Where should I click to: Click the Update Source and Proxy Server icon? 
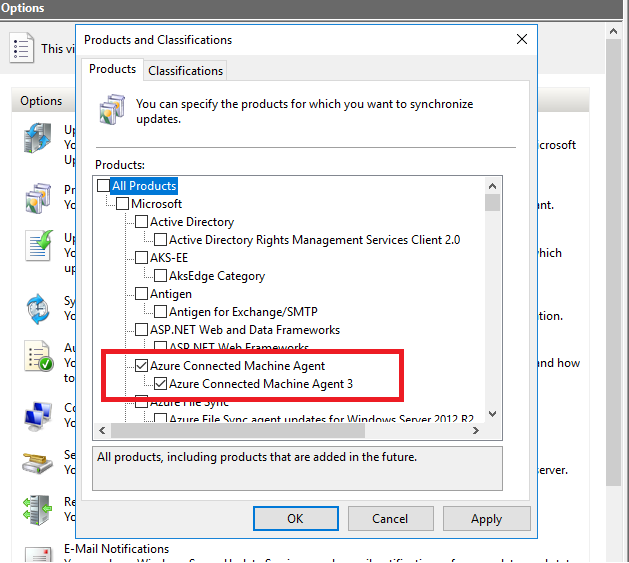click(x=38, y=138)
